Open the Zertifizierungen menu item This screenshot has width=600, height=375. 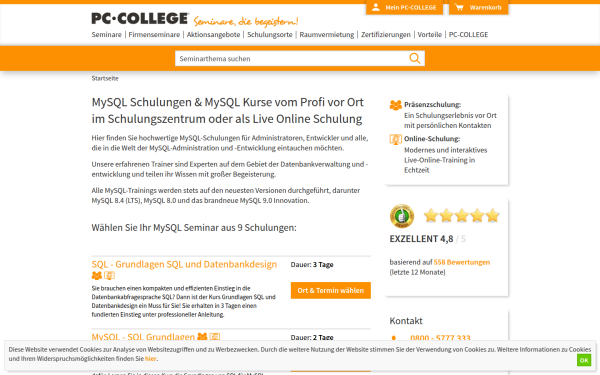pyautogui.click(x=386, y=34)
